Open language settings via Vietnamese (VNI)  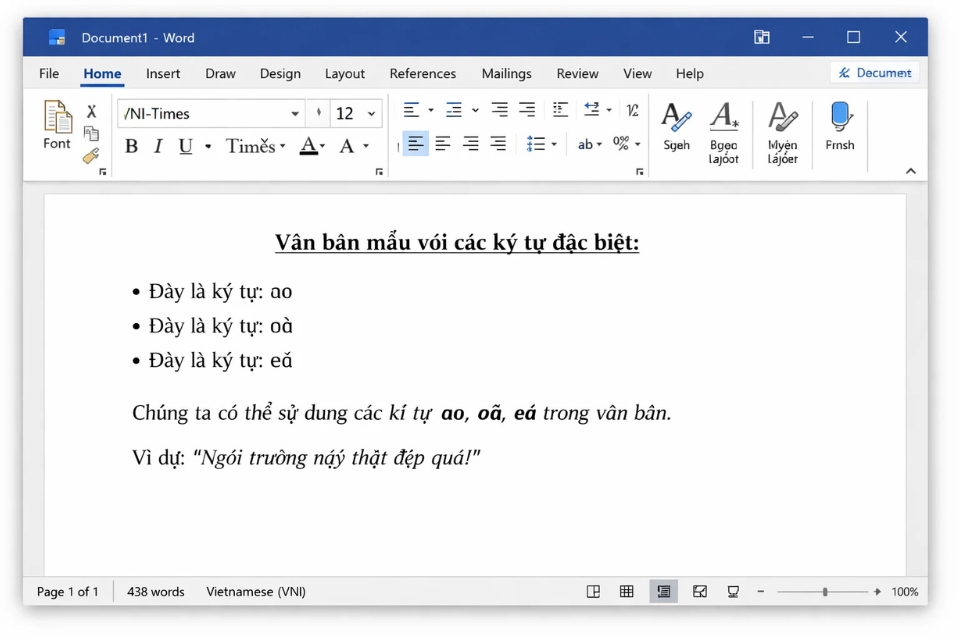(x=253, y=591)
